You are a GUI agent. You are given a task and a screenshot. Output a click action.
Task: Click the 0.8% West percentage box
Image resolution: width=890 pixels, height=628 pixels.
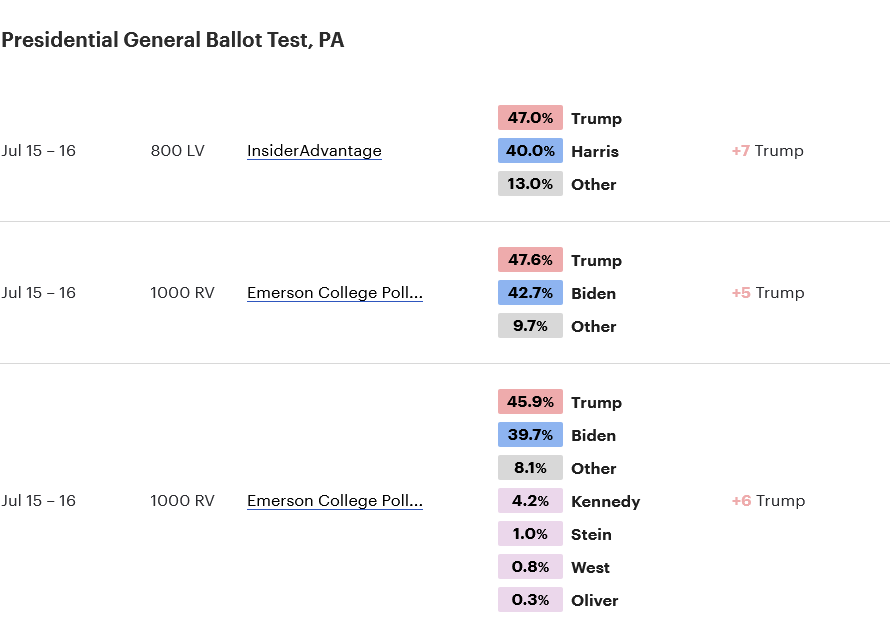[530, 566]
